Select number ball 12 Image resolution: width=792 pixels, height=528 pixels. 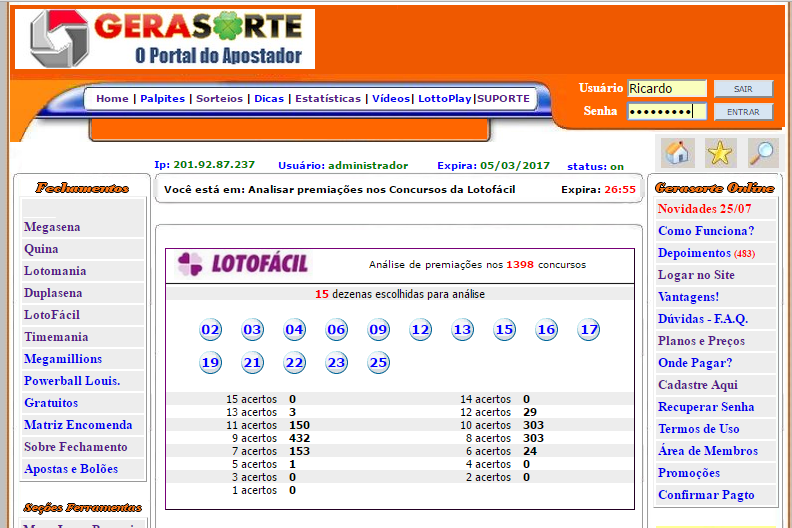pyautogui.click(x=420, y=330)
